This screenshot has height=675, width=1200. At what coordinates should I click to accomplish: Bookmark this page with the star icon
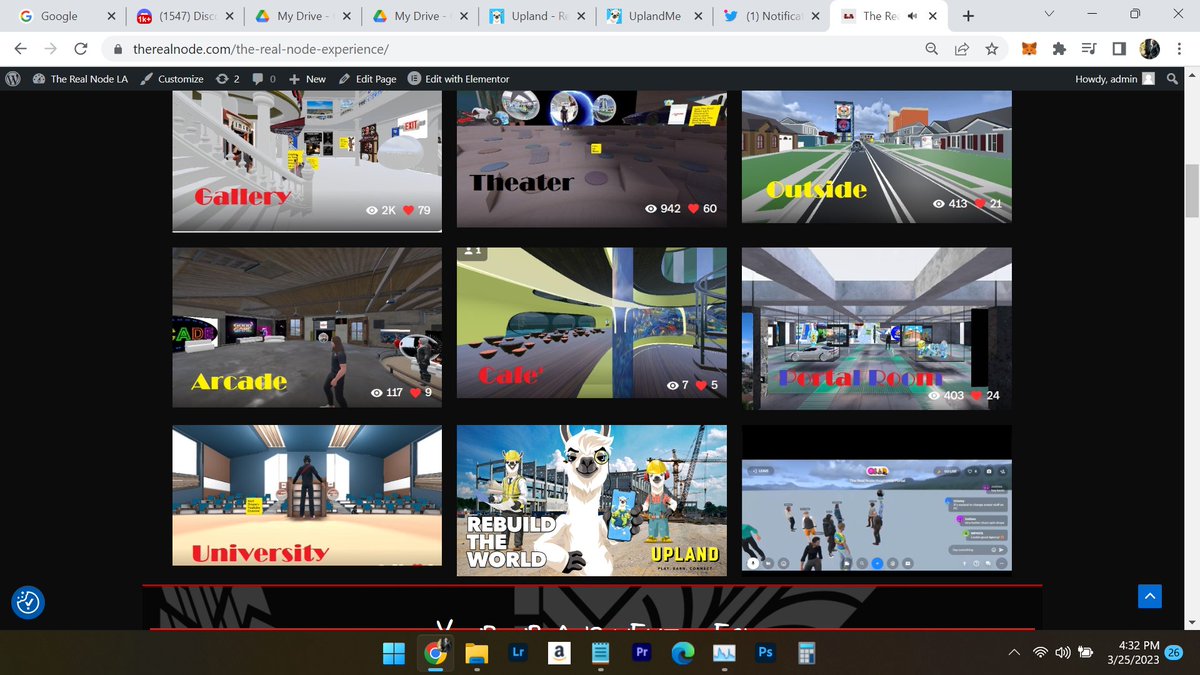click(991, 48)
